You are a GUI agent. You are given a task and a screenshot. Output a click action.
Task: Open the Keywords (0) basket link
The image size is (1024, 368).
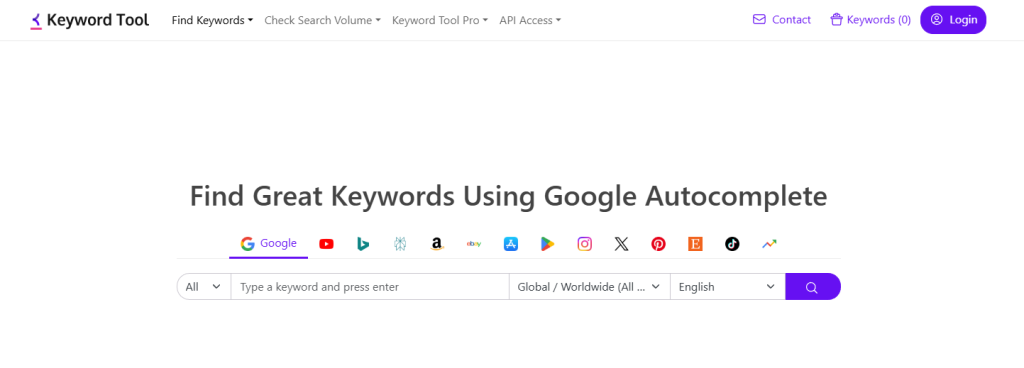[871, 20]
